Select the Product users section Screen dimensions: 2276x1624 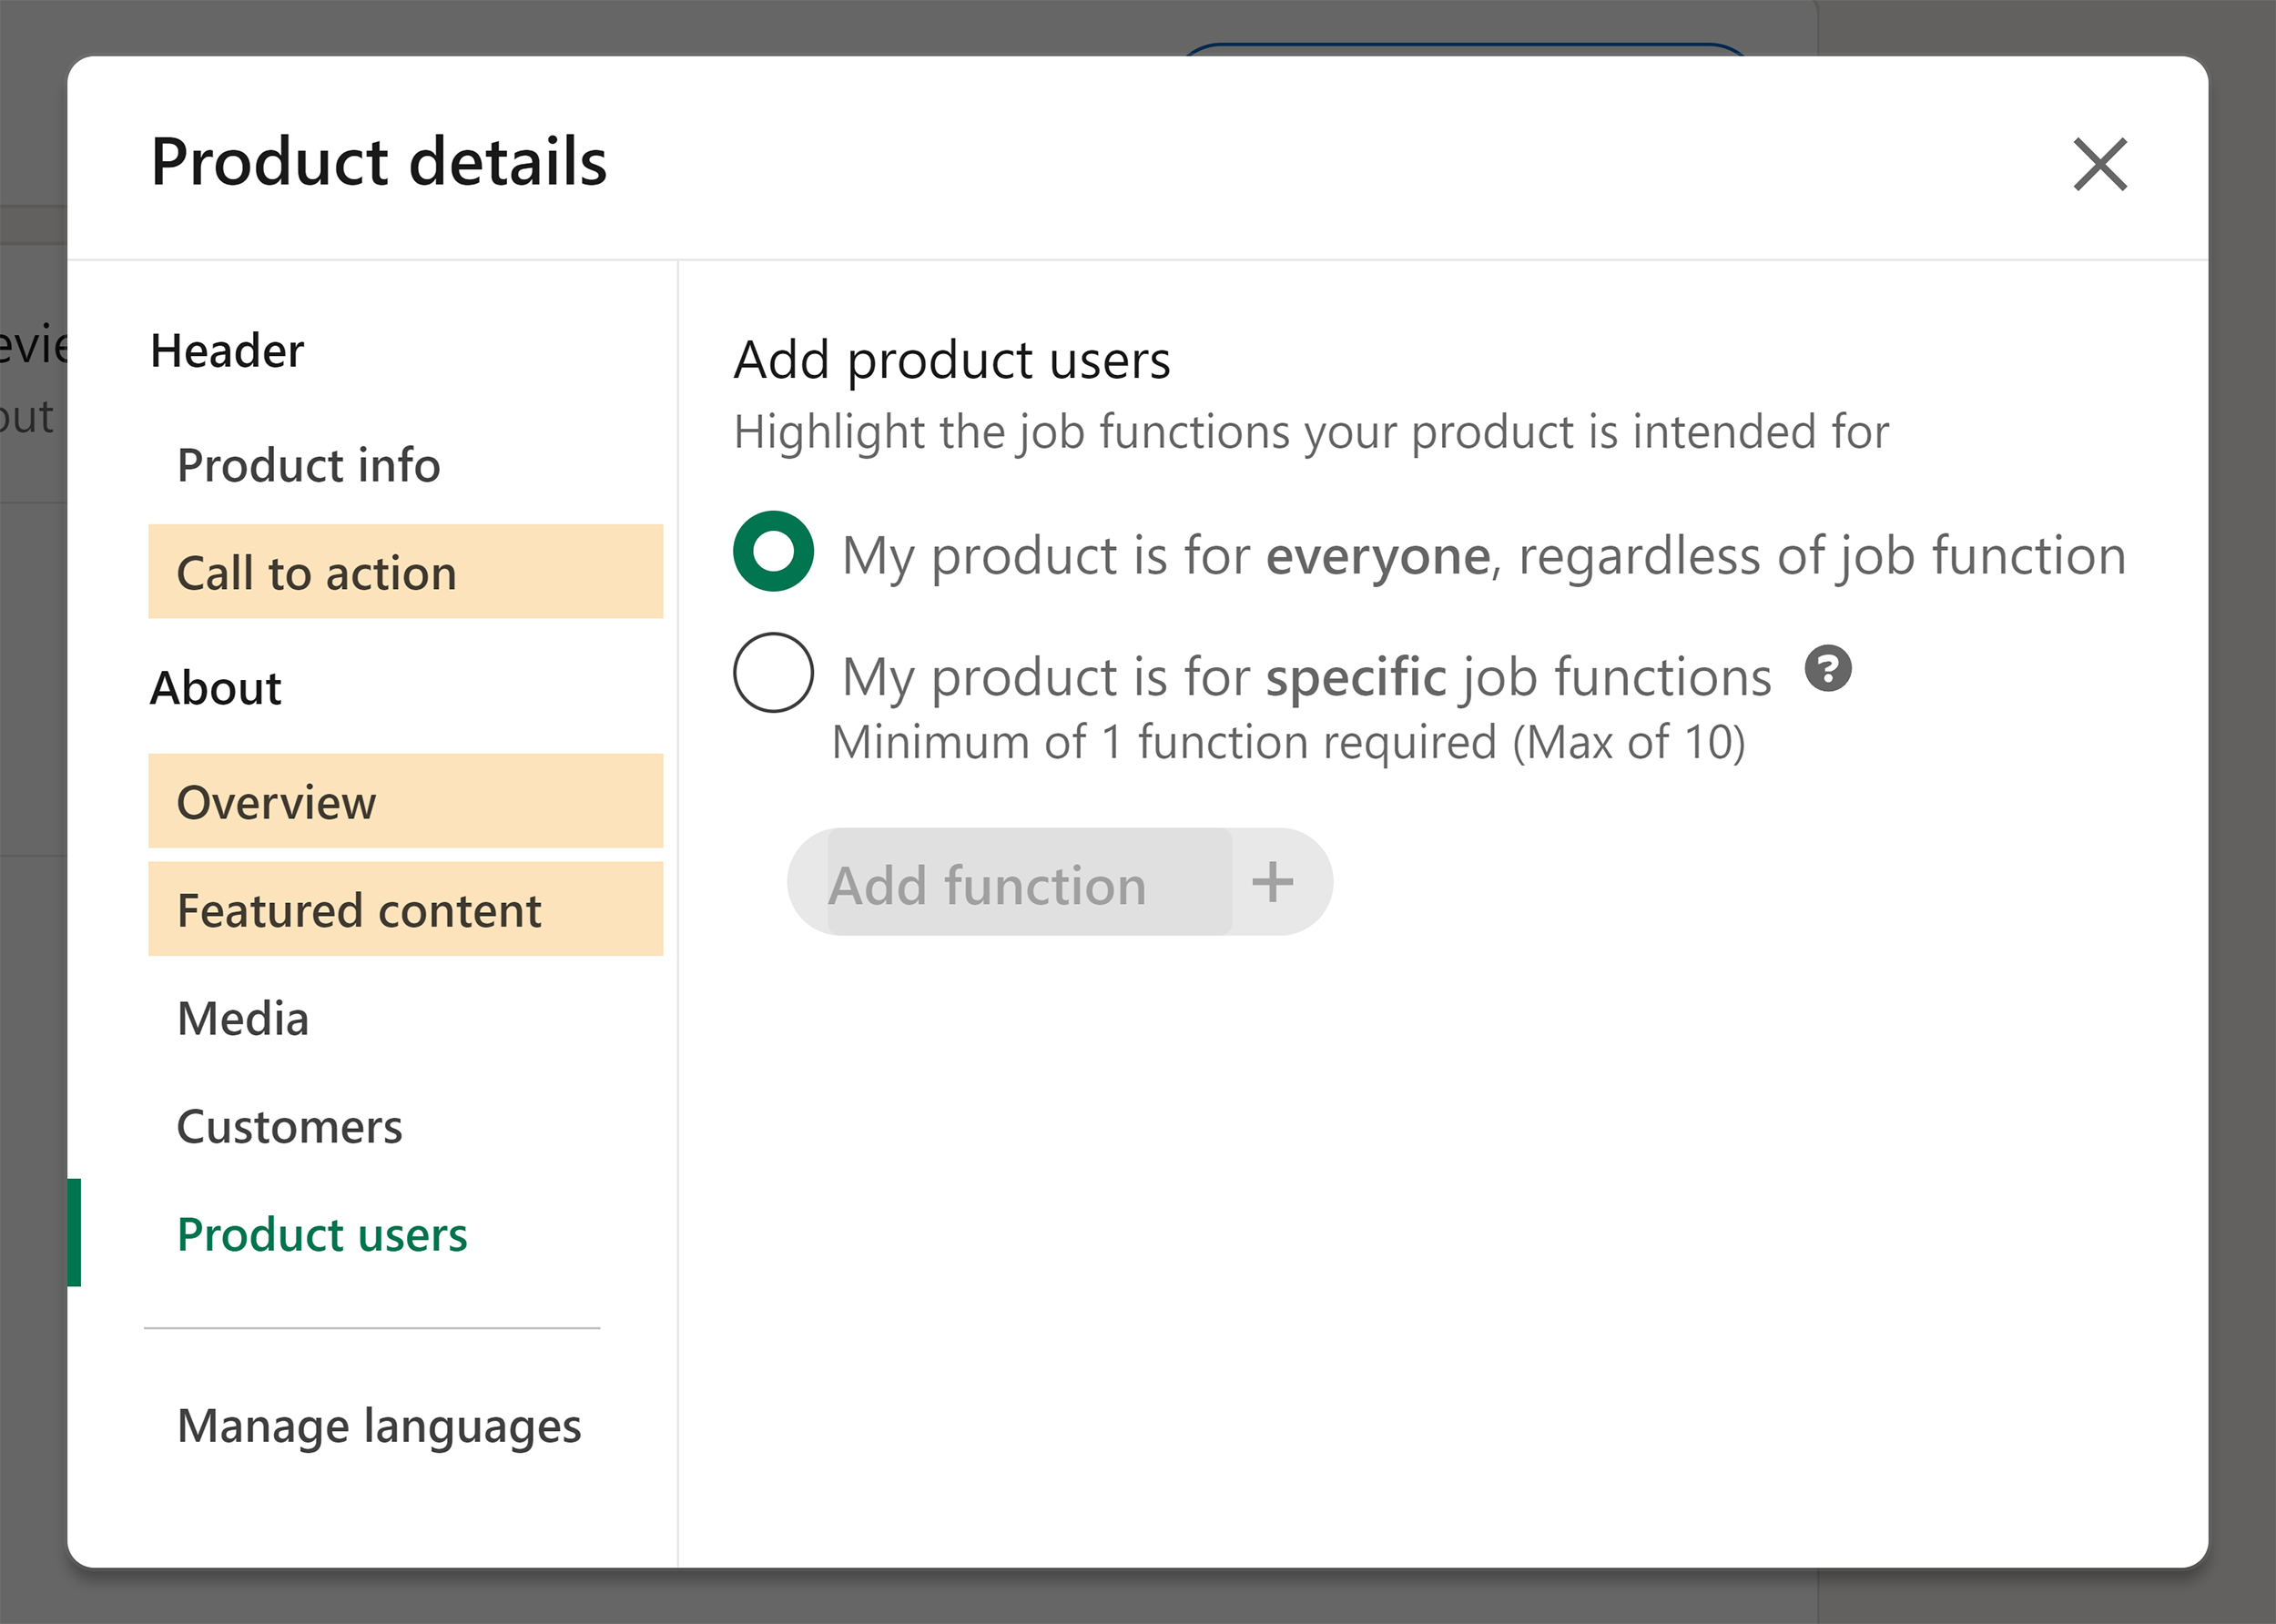point(321,1235)
